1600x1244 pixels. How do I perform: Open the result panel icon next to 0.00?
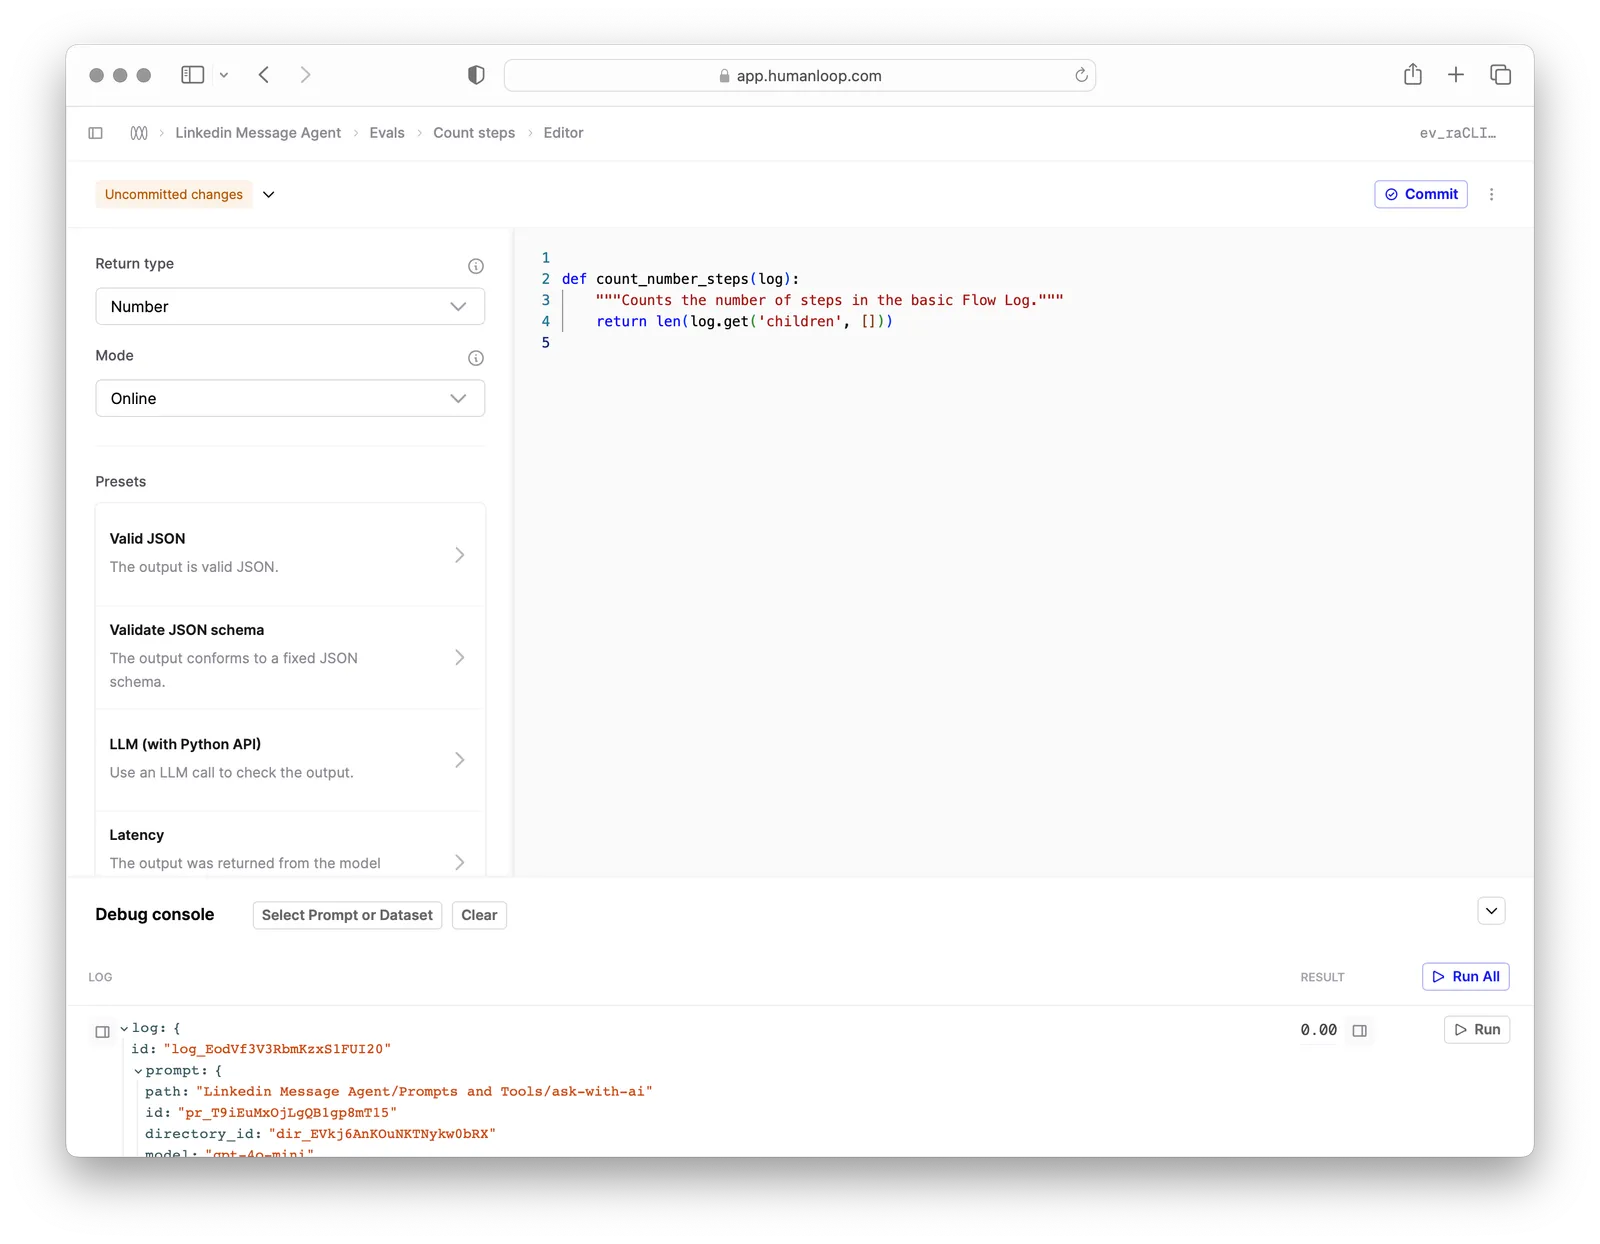1360,1030
